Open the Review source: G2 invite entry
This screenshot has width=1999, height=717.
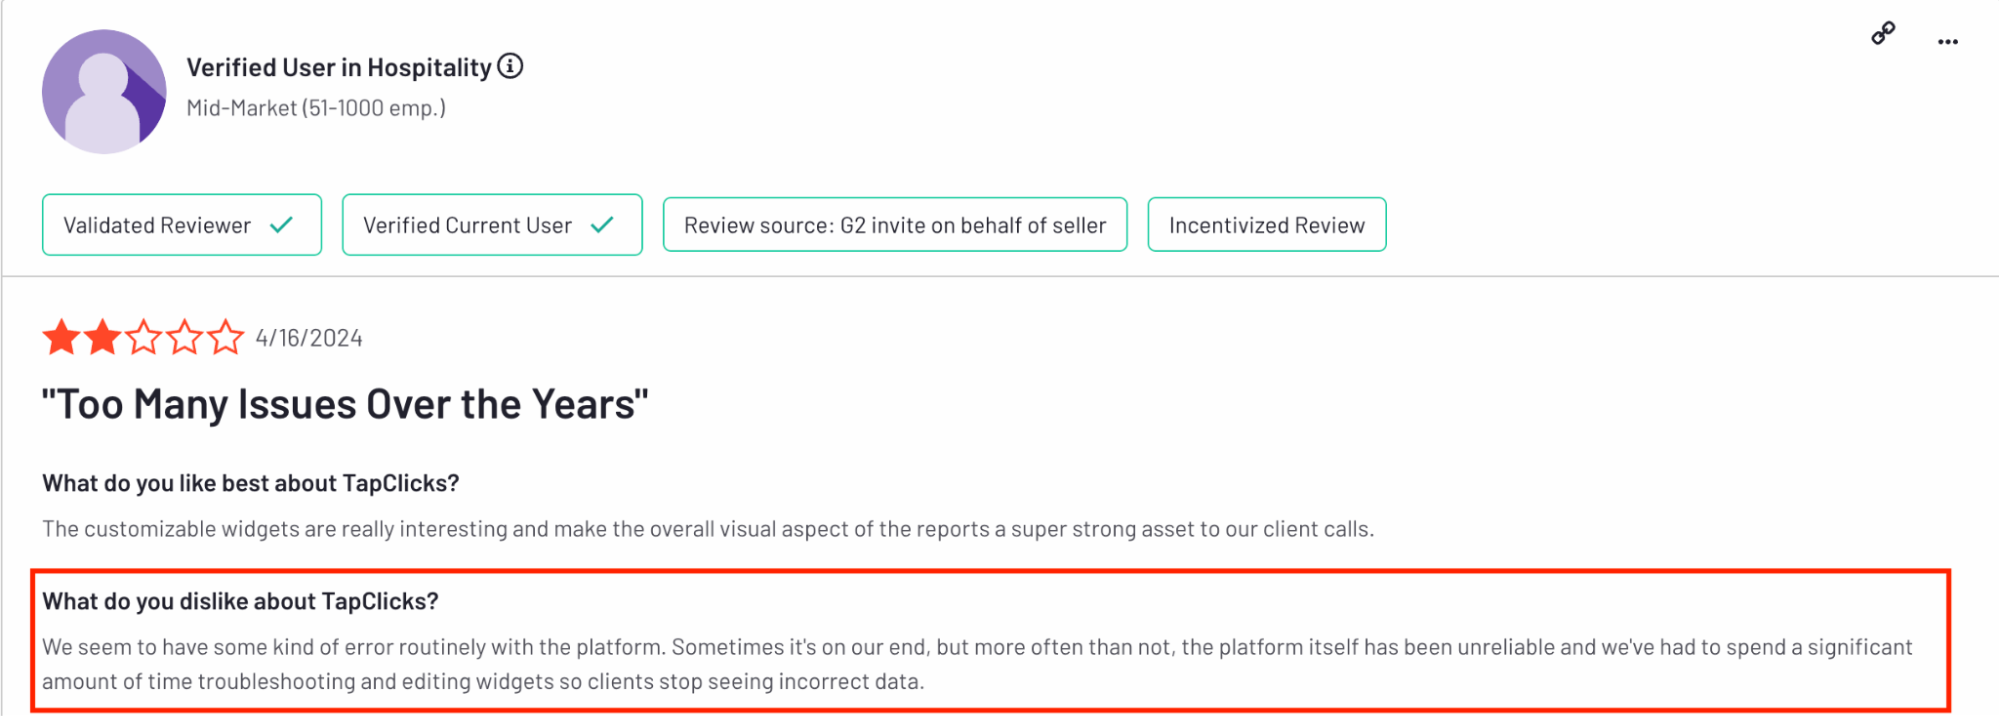pyautogui.click(x=894, y=224)
